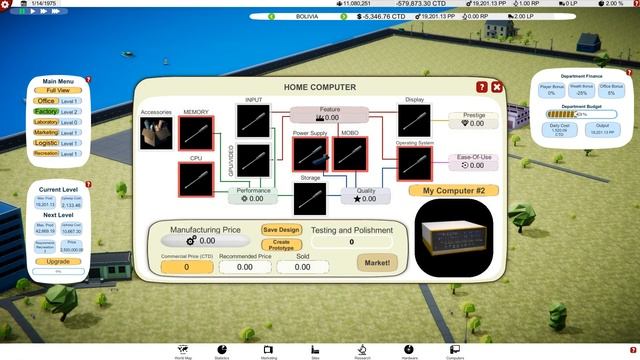Click the Ease-Of-Use stat box

point(473,162)
